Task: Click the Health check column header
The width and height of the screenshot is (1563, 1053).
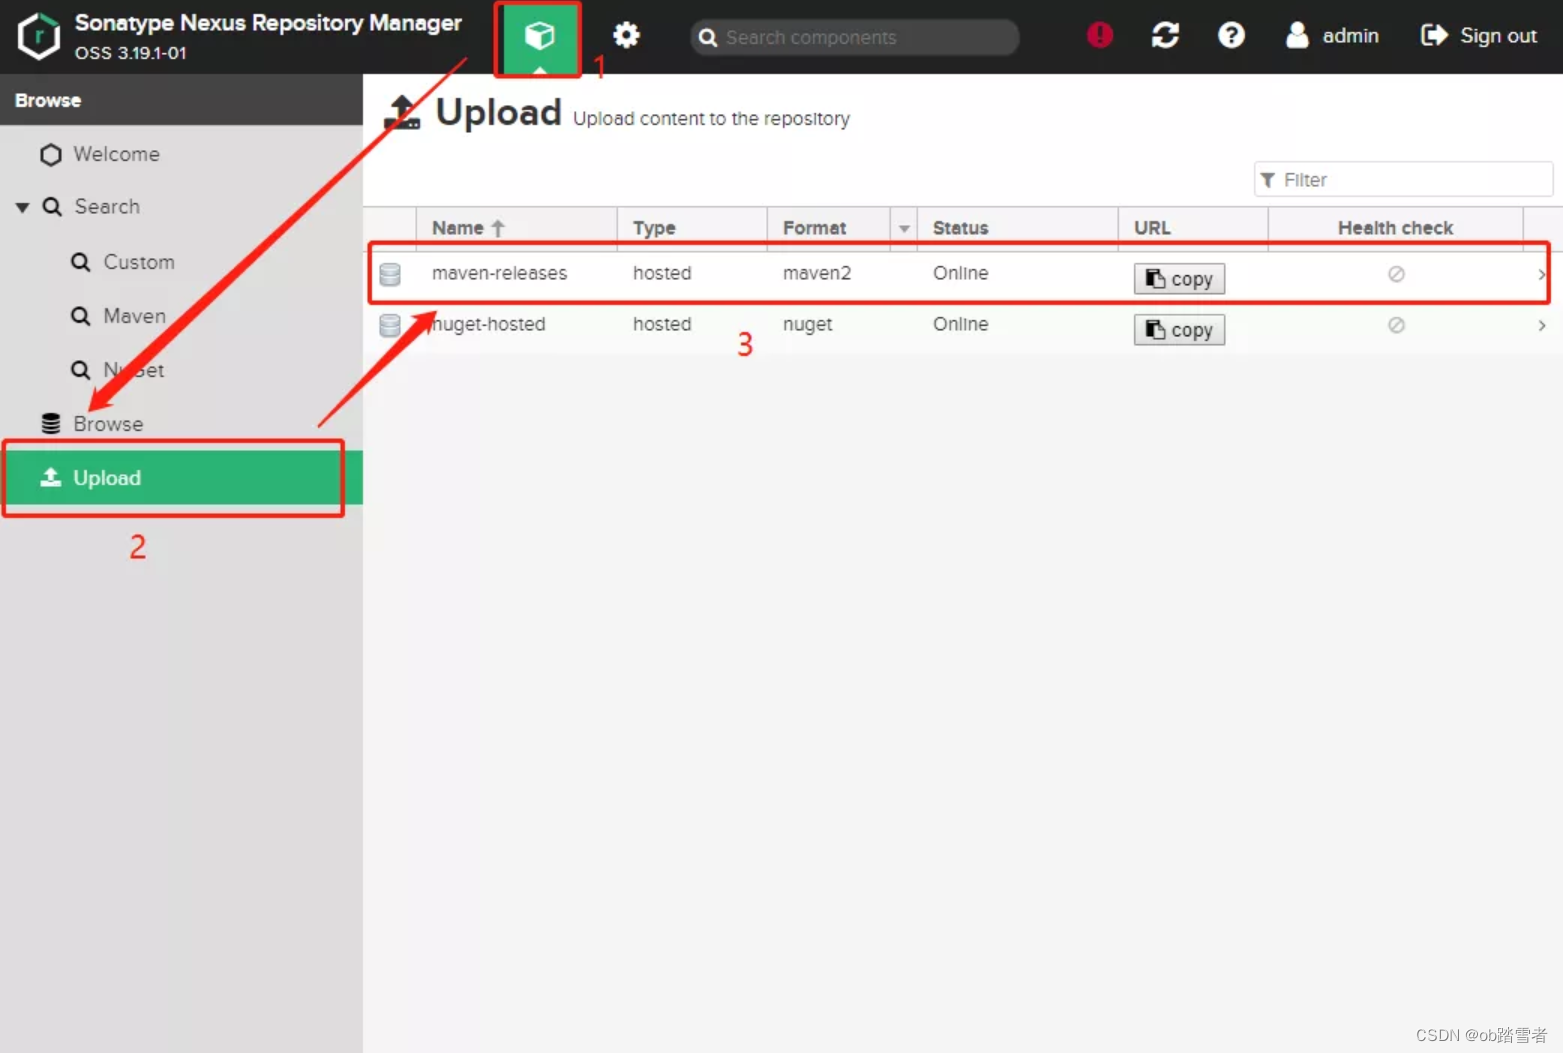Action: (1396, 228)
